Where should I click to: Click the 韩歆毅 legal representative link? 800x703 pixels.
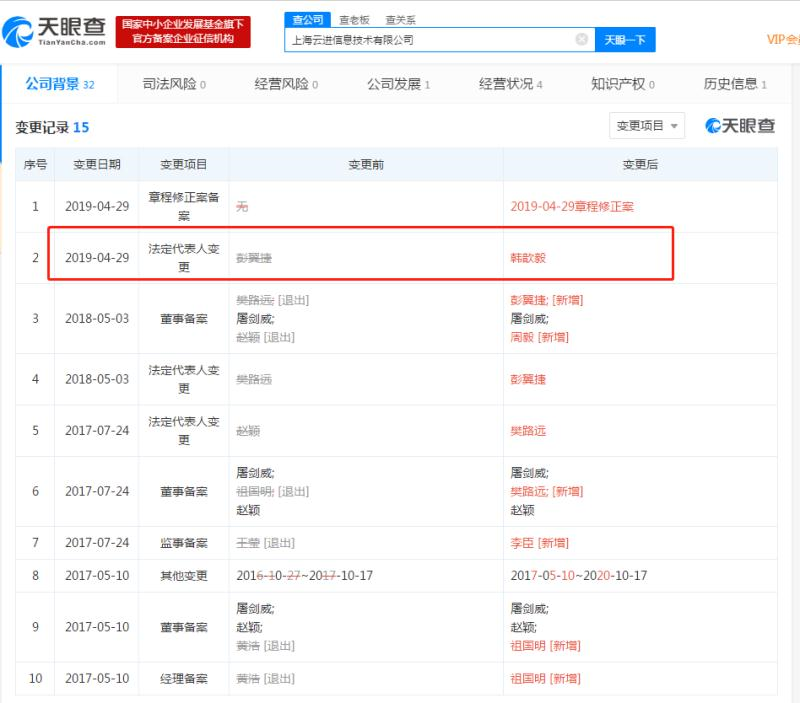[x=528, y=258]
